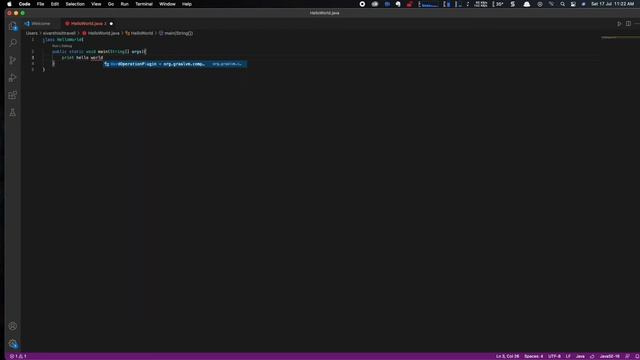Open the Code application menu
Image resolution: width=640 pixels, height=360 pixels.
(x=24, y=4)
